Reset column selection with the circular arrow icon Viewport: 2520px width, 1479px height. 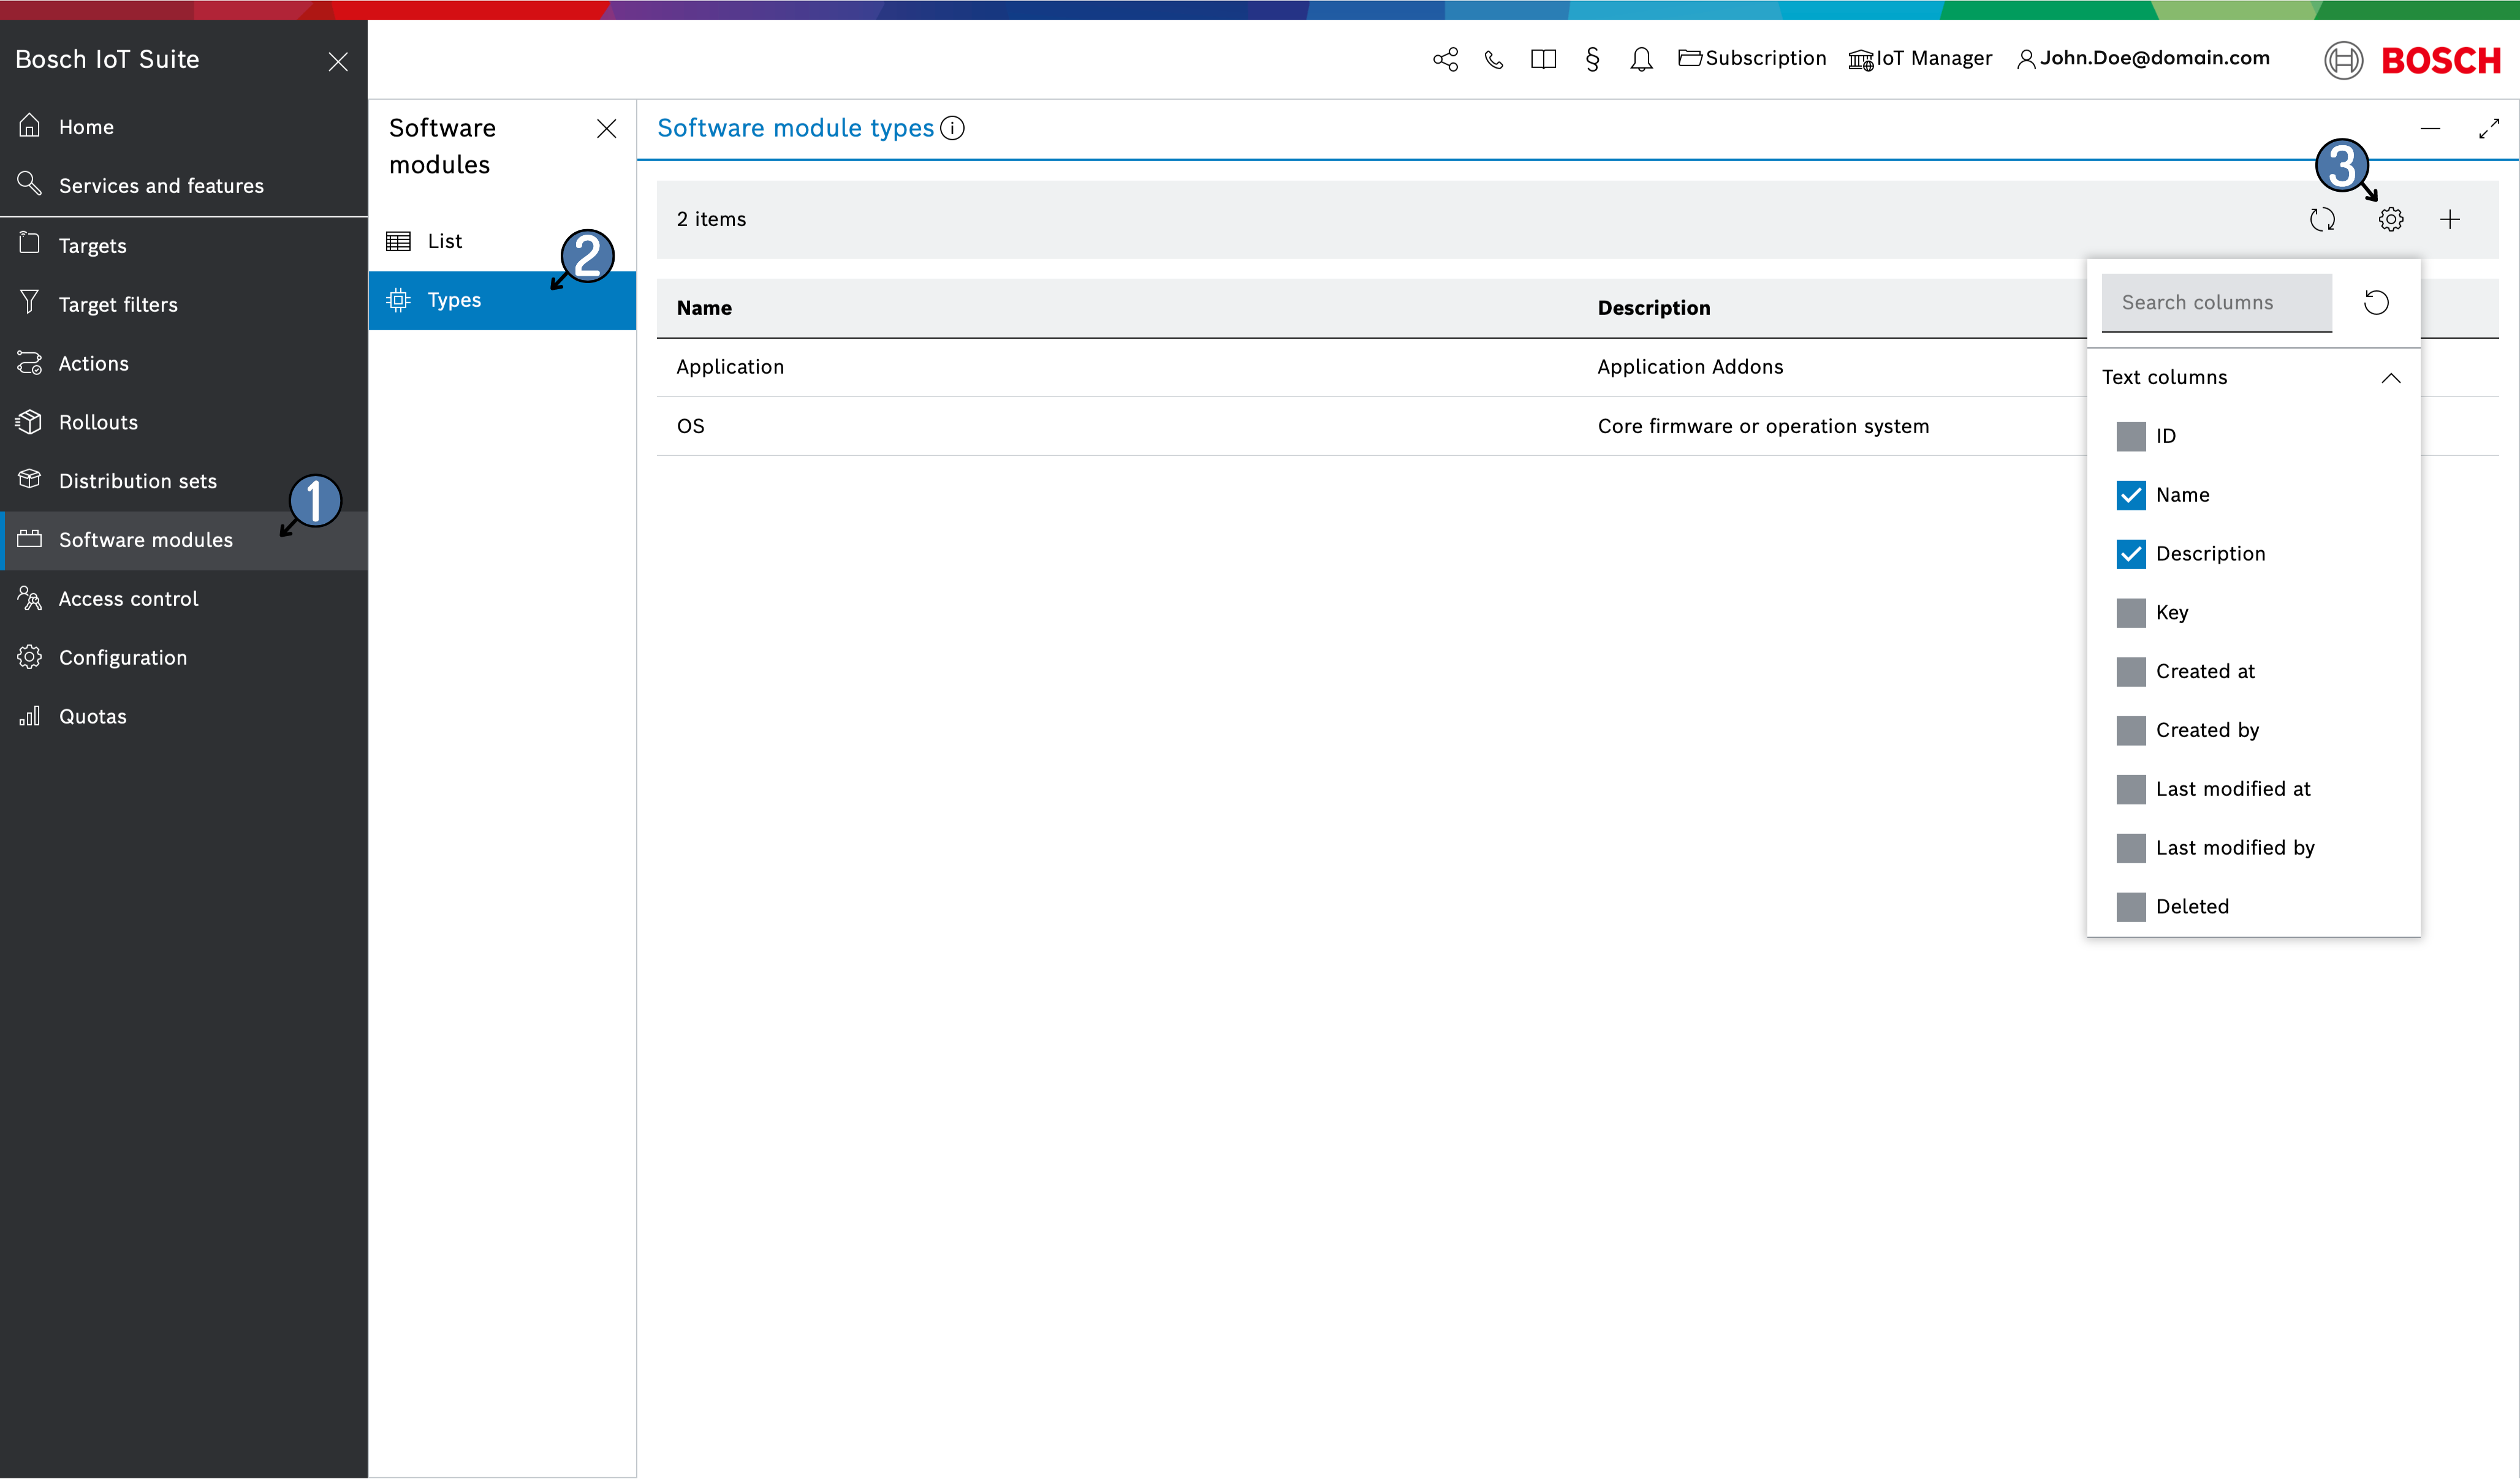[2376, 302]
